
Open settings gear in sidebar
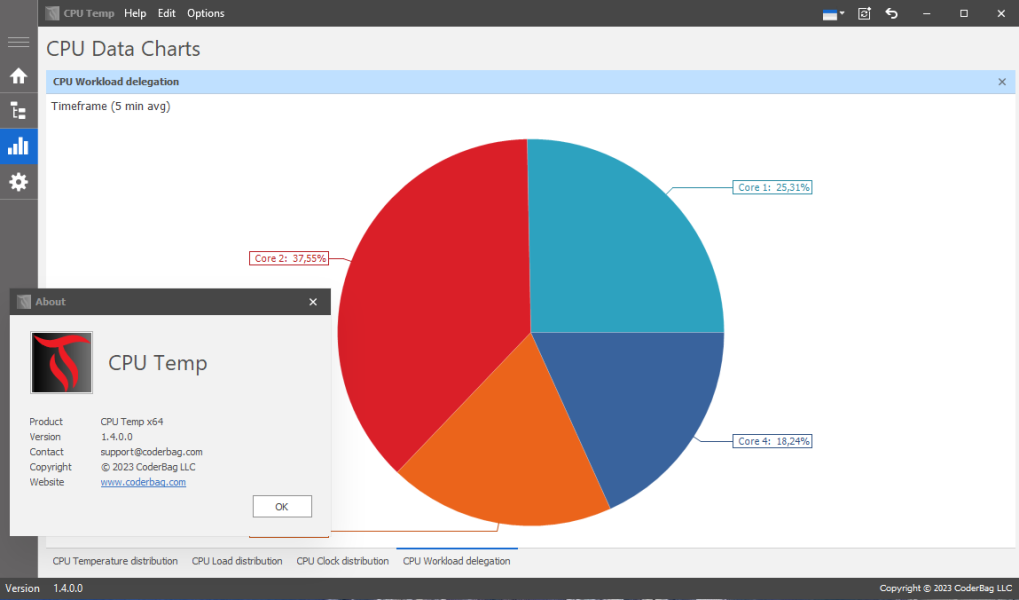[18, 181]
